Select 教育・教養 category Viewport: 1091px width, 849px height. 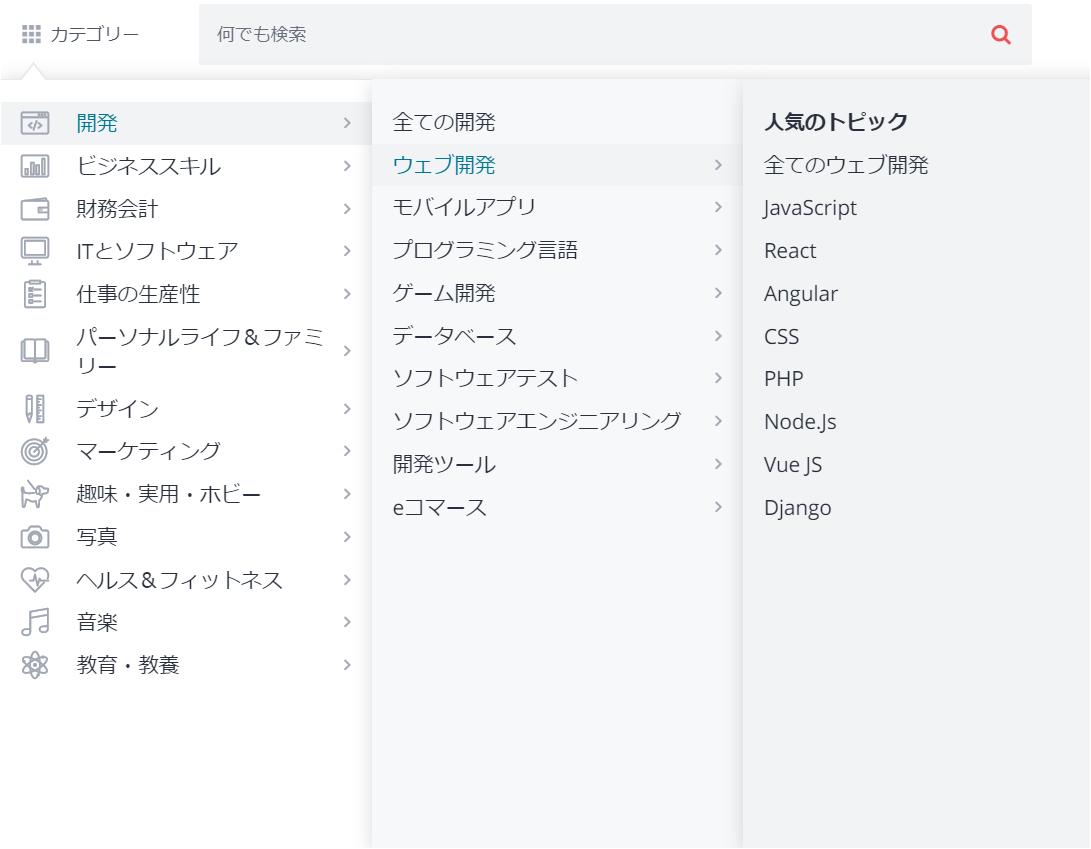[128, 665]
